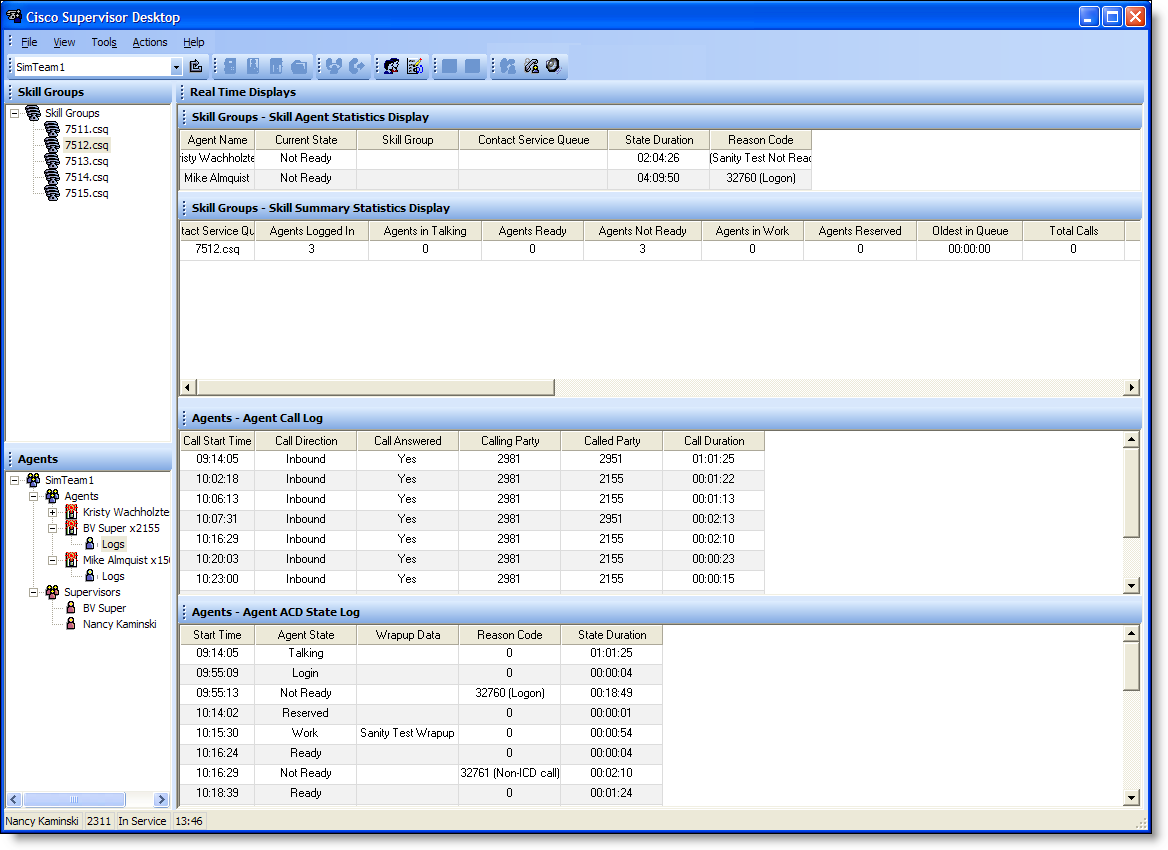
Task: Sort by Agent Name column header
Action: pyautogui.click(x=217, y=139)
